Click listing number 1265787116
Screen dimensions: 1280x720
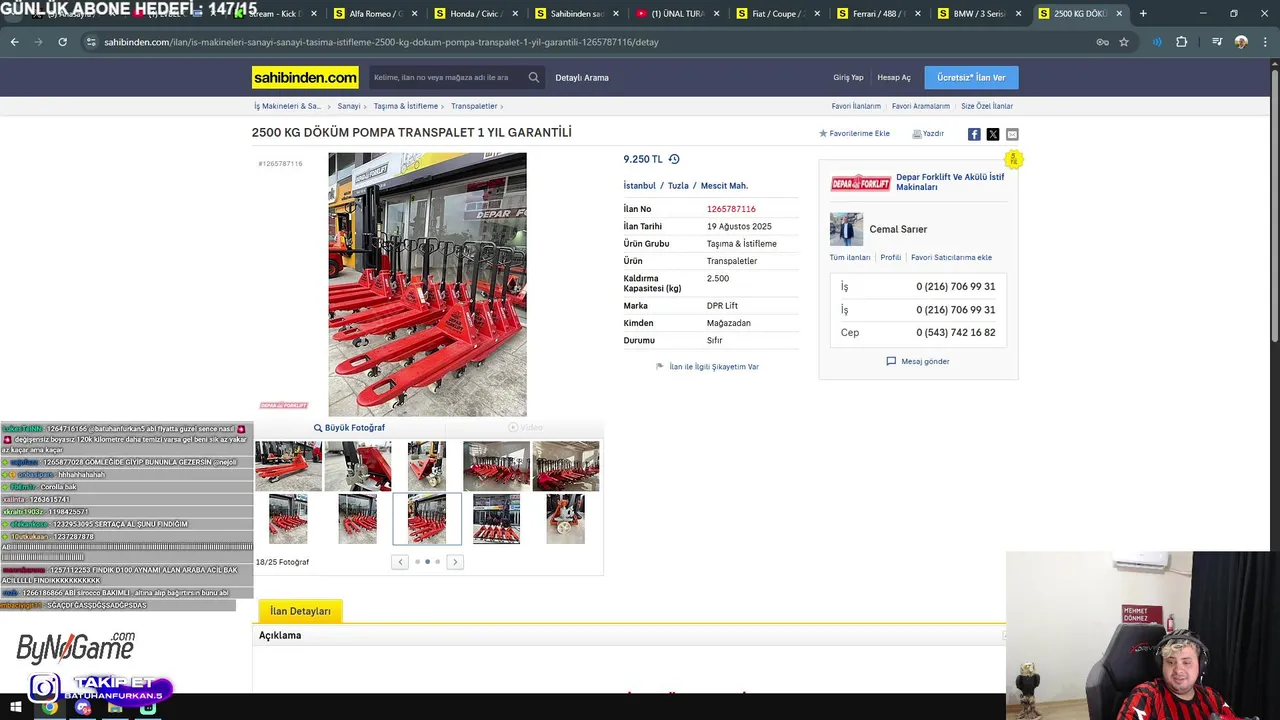(x=731, y=209)
